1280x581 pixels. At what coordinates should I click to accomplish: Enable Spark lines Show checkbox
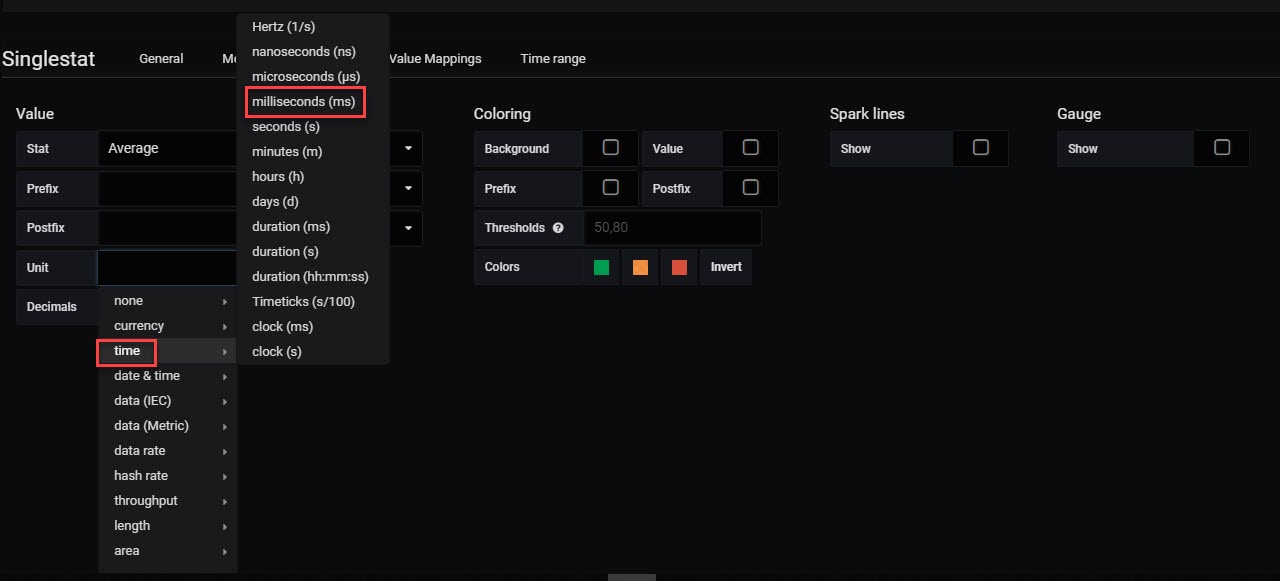pos(981,148)
